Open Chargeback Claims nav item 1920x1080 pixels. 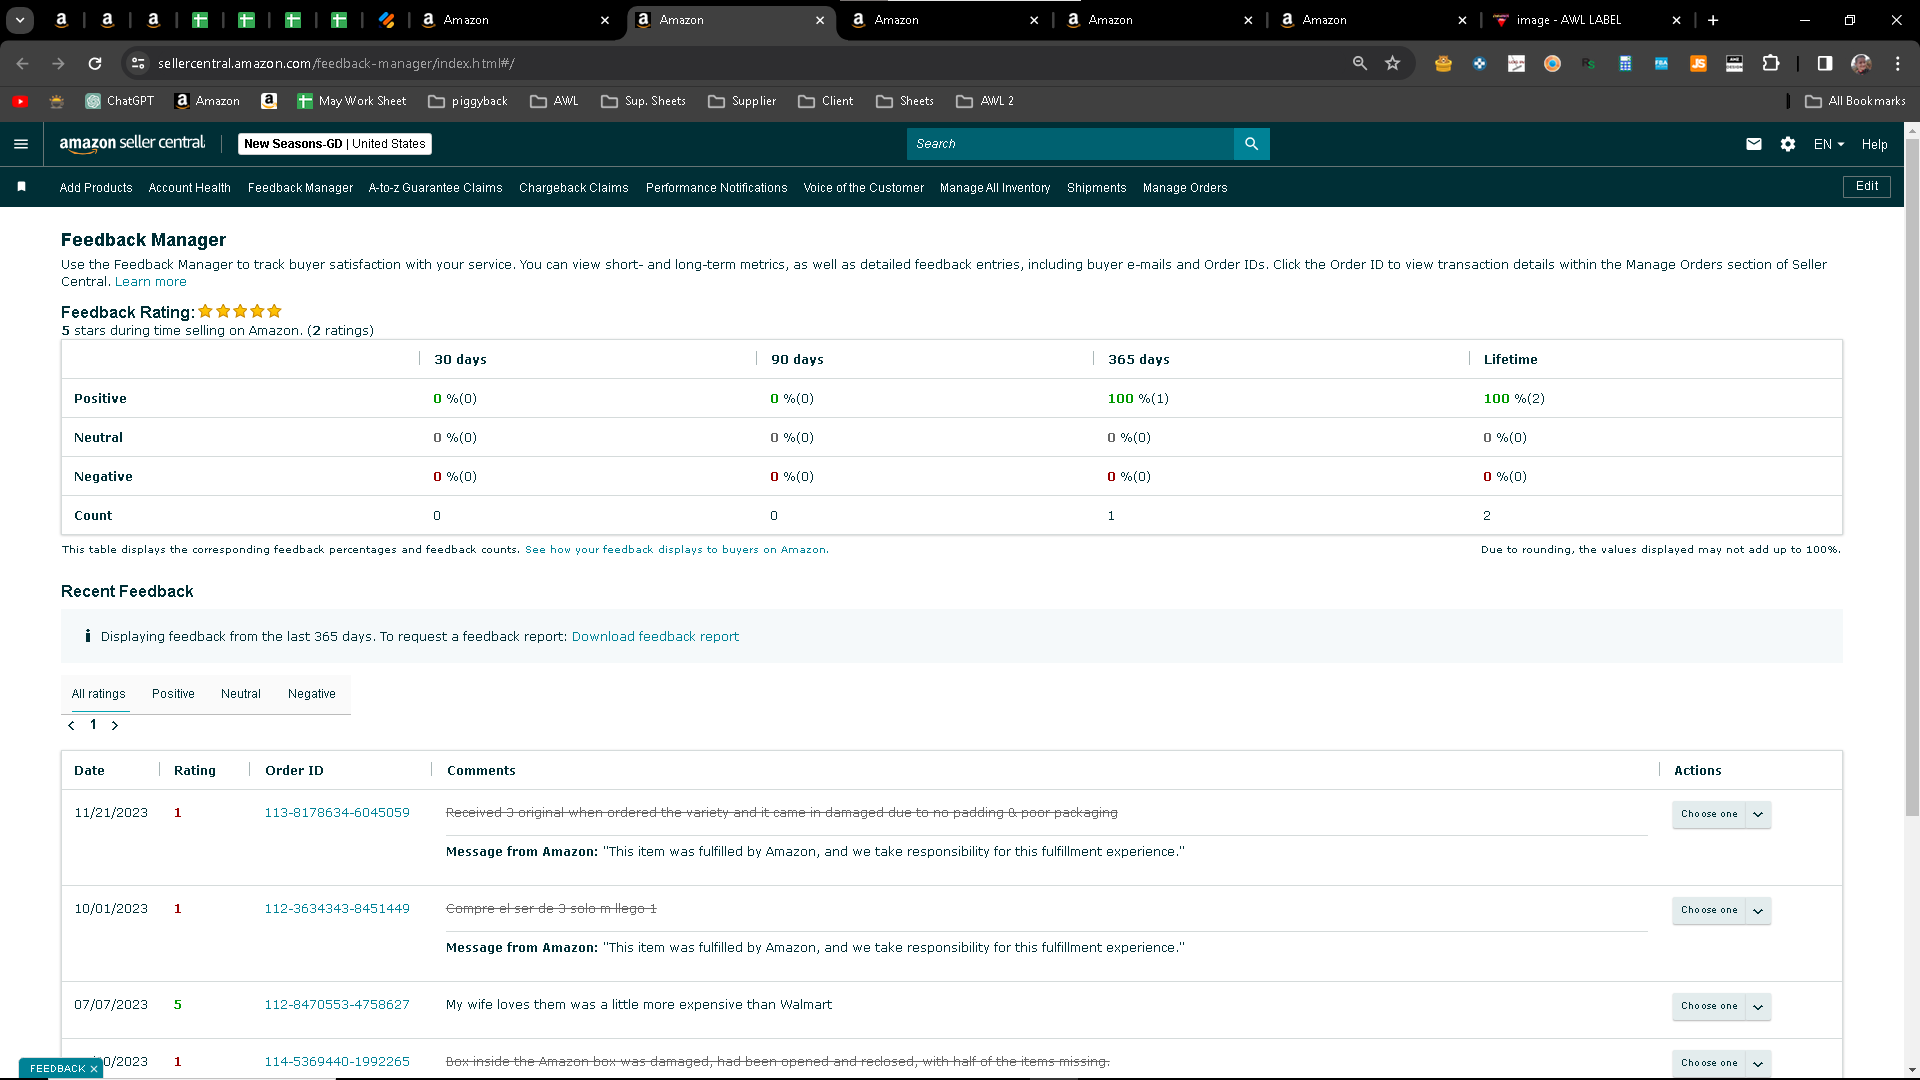(574, 188)
